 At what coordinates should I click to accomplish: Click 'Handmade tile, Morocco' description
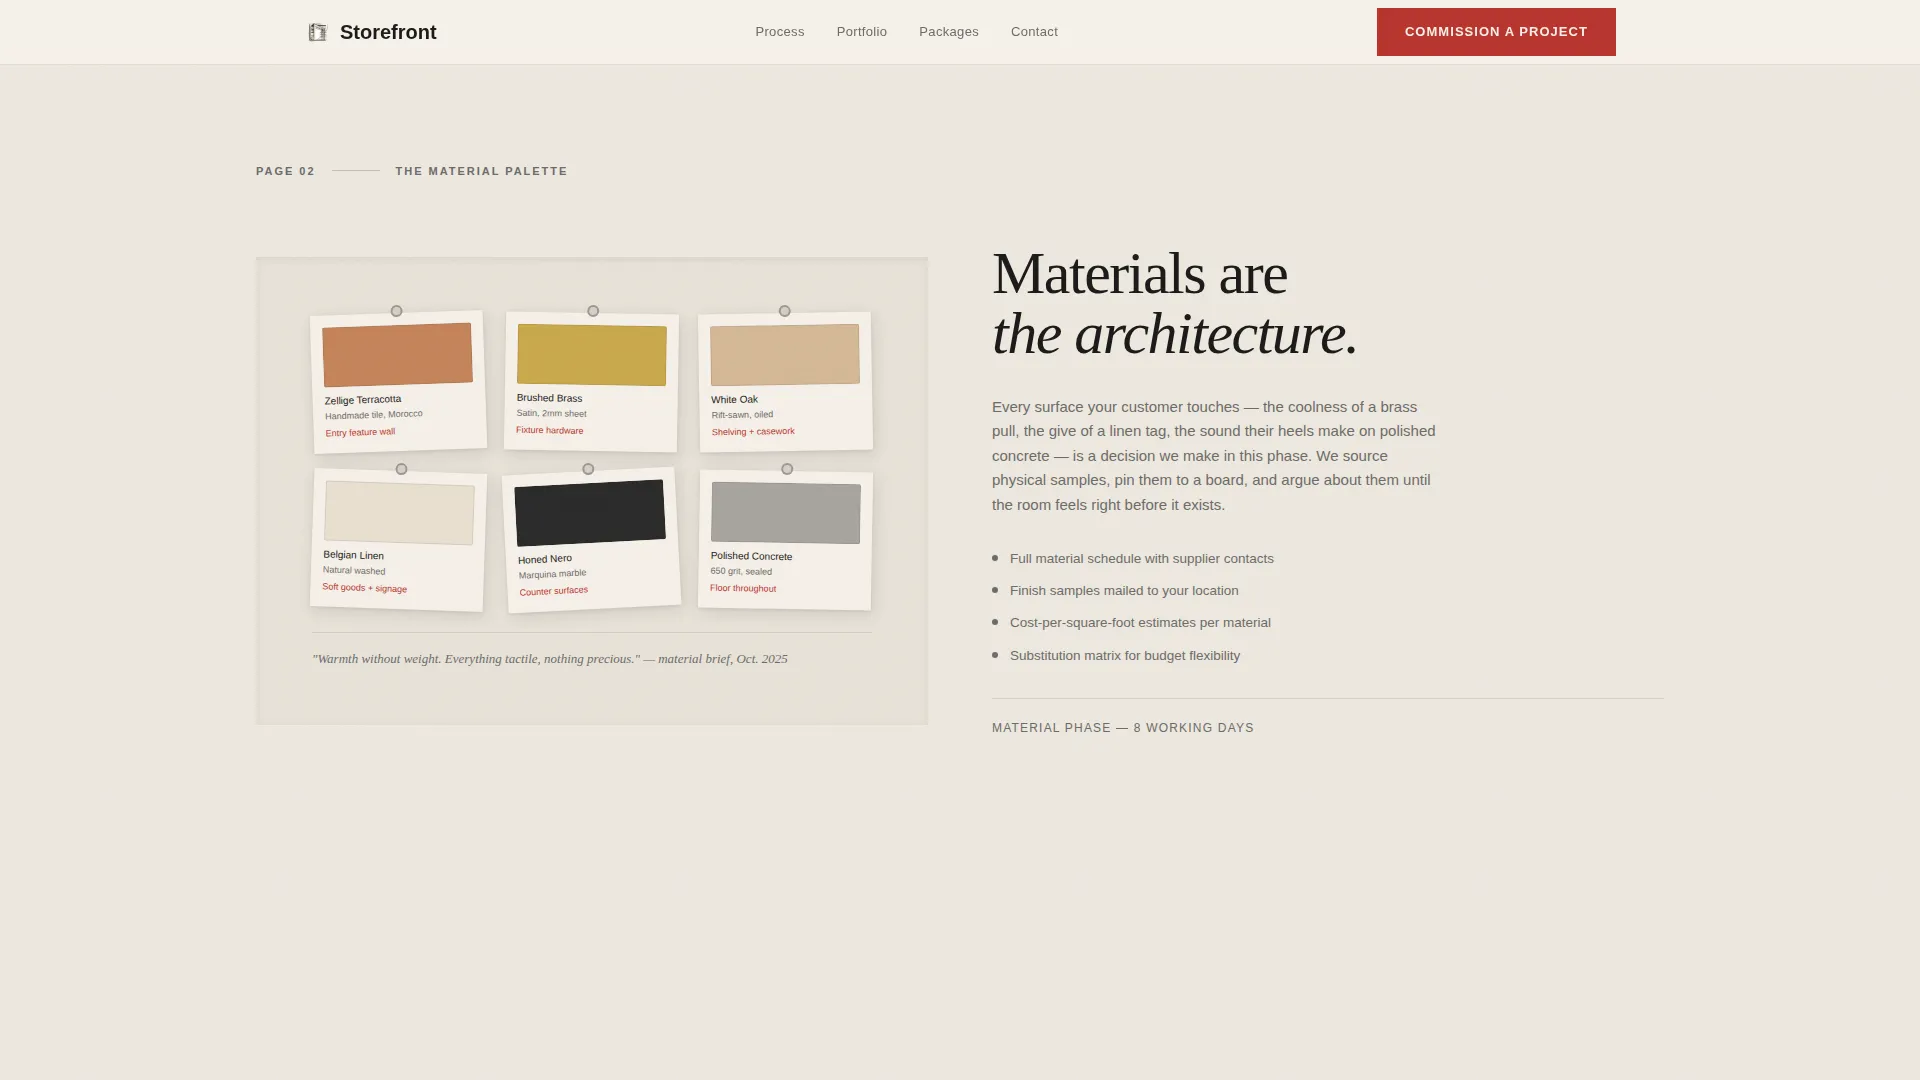pos(373,415)
